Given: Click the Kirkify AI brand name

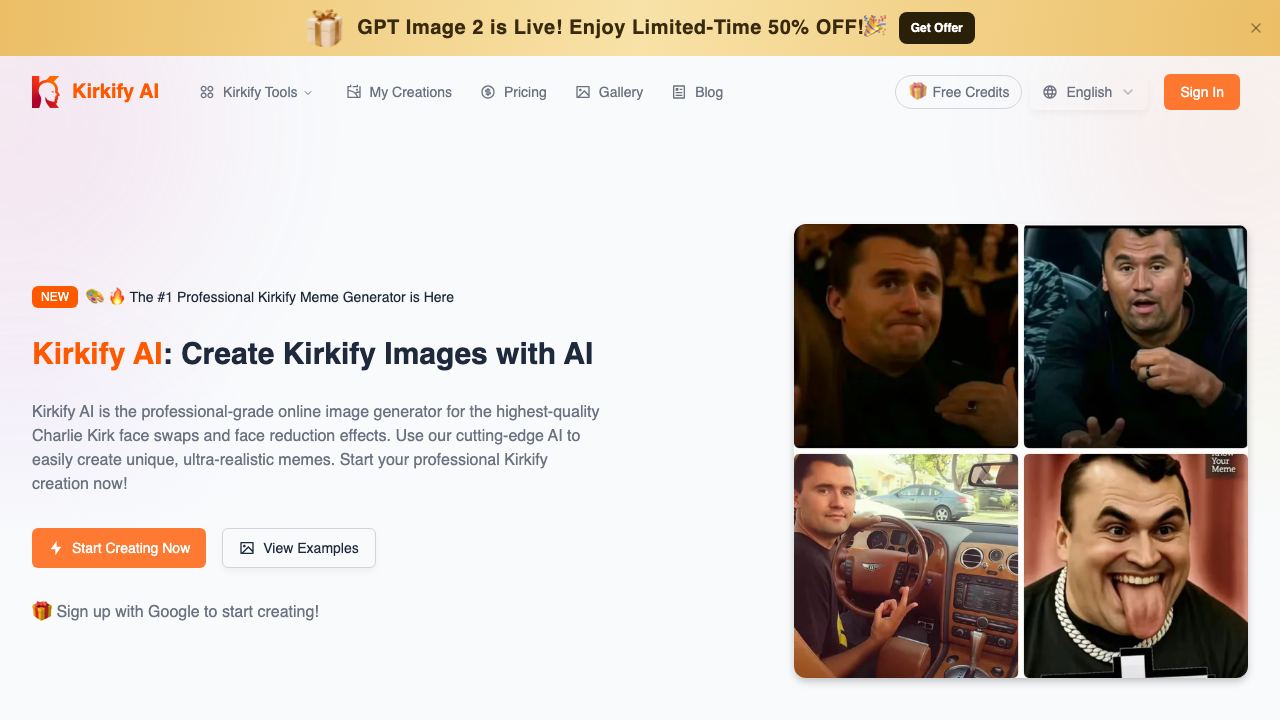Looking at the screenshot, I should coord(115,92).
